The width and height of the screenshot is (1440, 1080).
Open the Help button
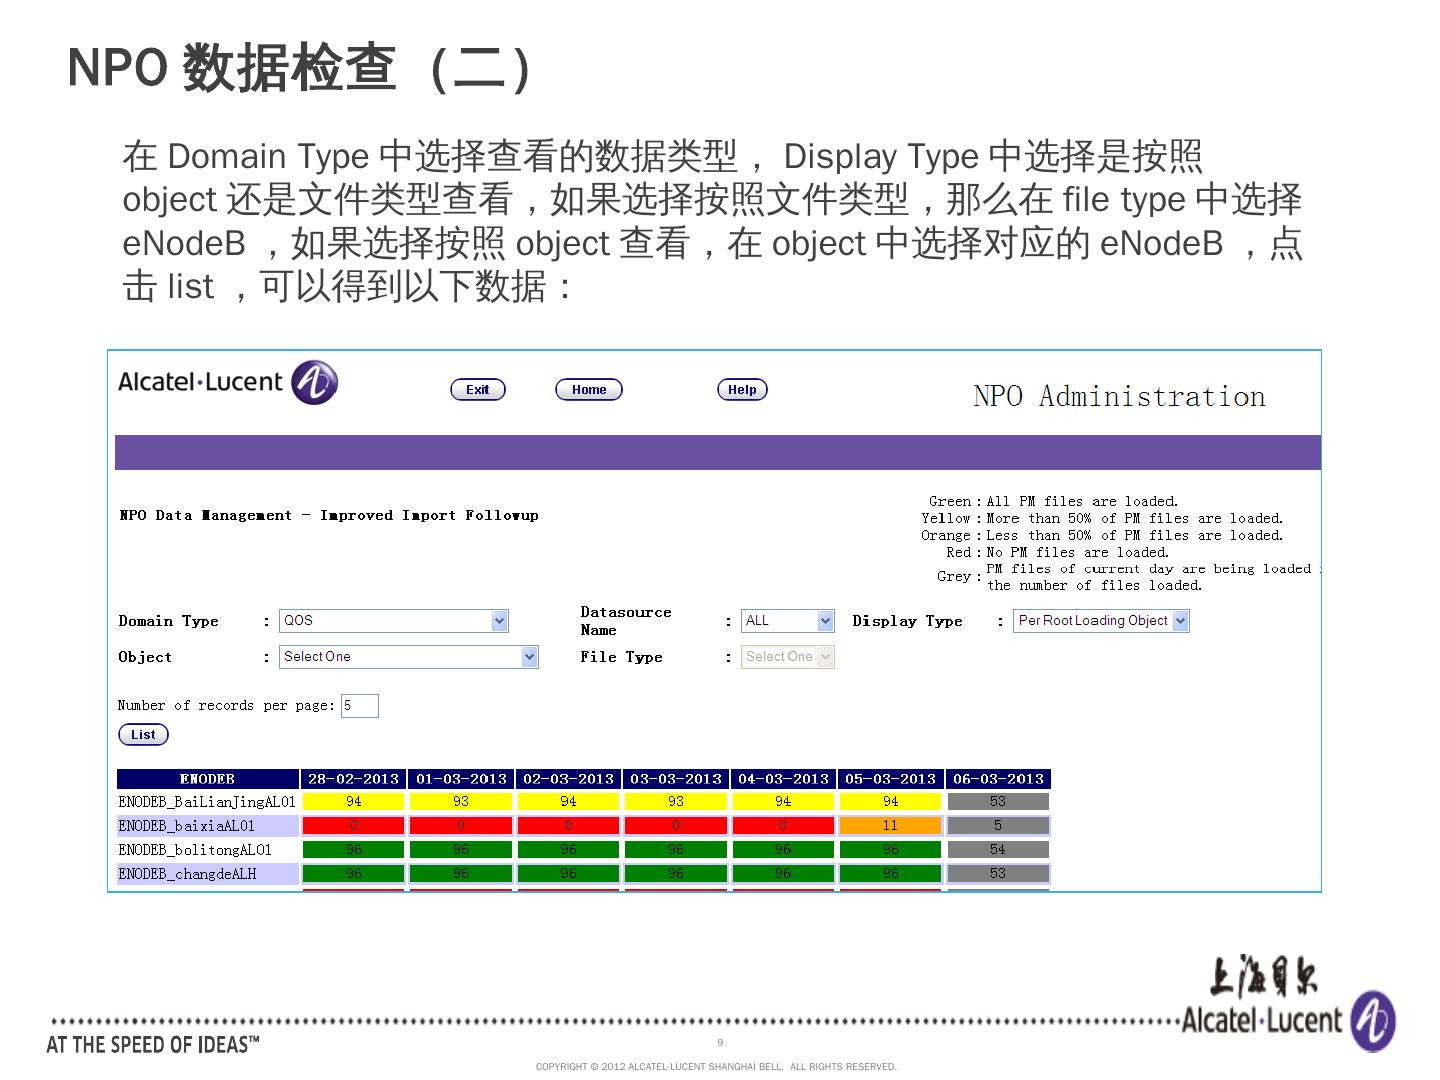click(742, 390)
